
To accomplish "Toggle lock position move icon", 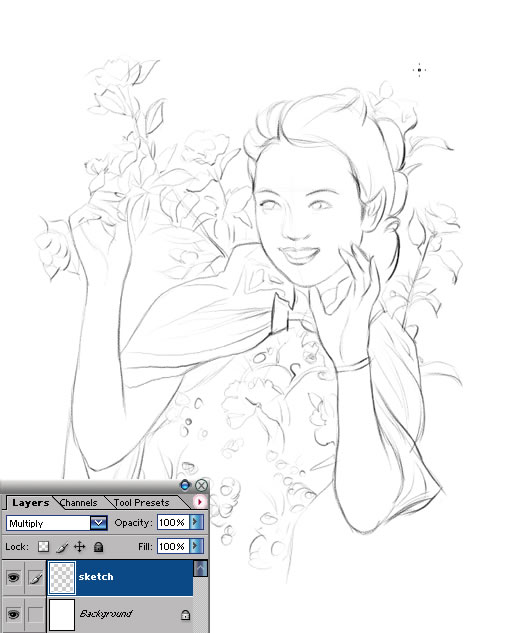I will [80, 547].
